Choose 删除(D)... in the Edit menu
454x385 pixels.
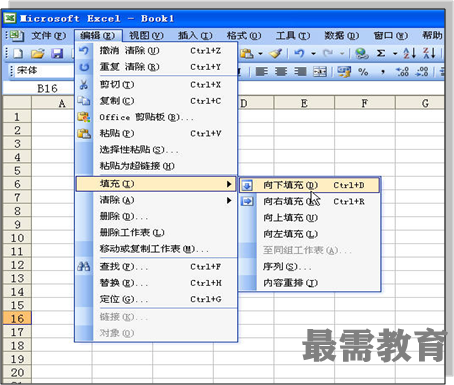click(156, 216)
